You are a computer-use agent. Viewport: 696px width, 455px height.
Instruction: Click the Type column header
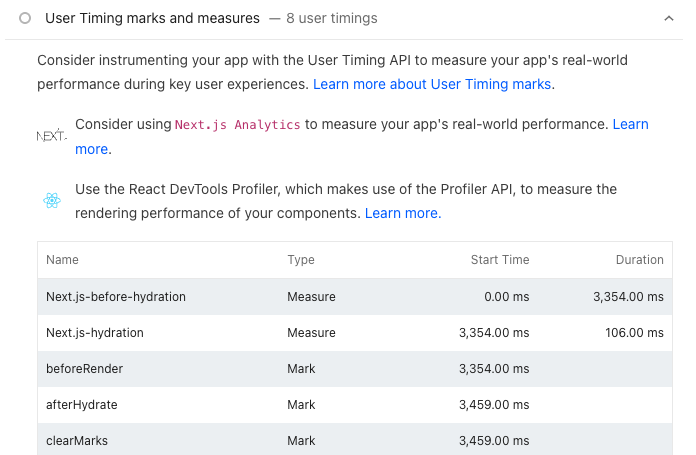(301, 260)
